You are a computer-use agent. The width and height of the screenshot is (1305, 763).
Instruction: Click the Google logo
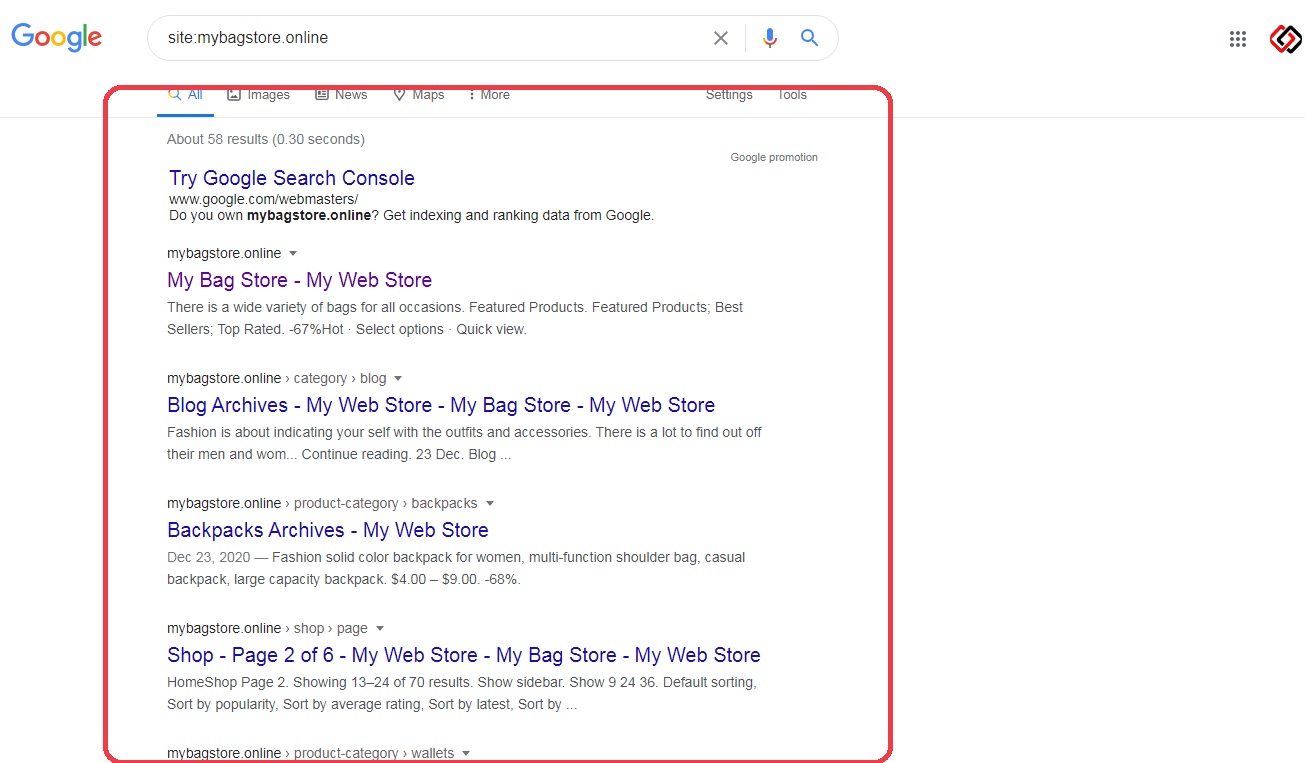(57, 38)
